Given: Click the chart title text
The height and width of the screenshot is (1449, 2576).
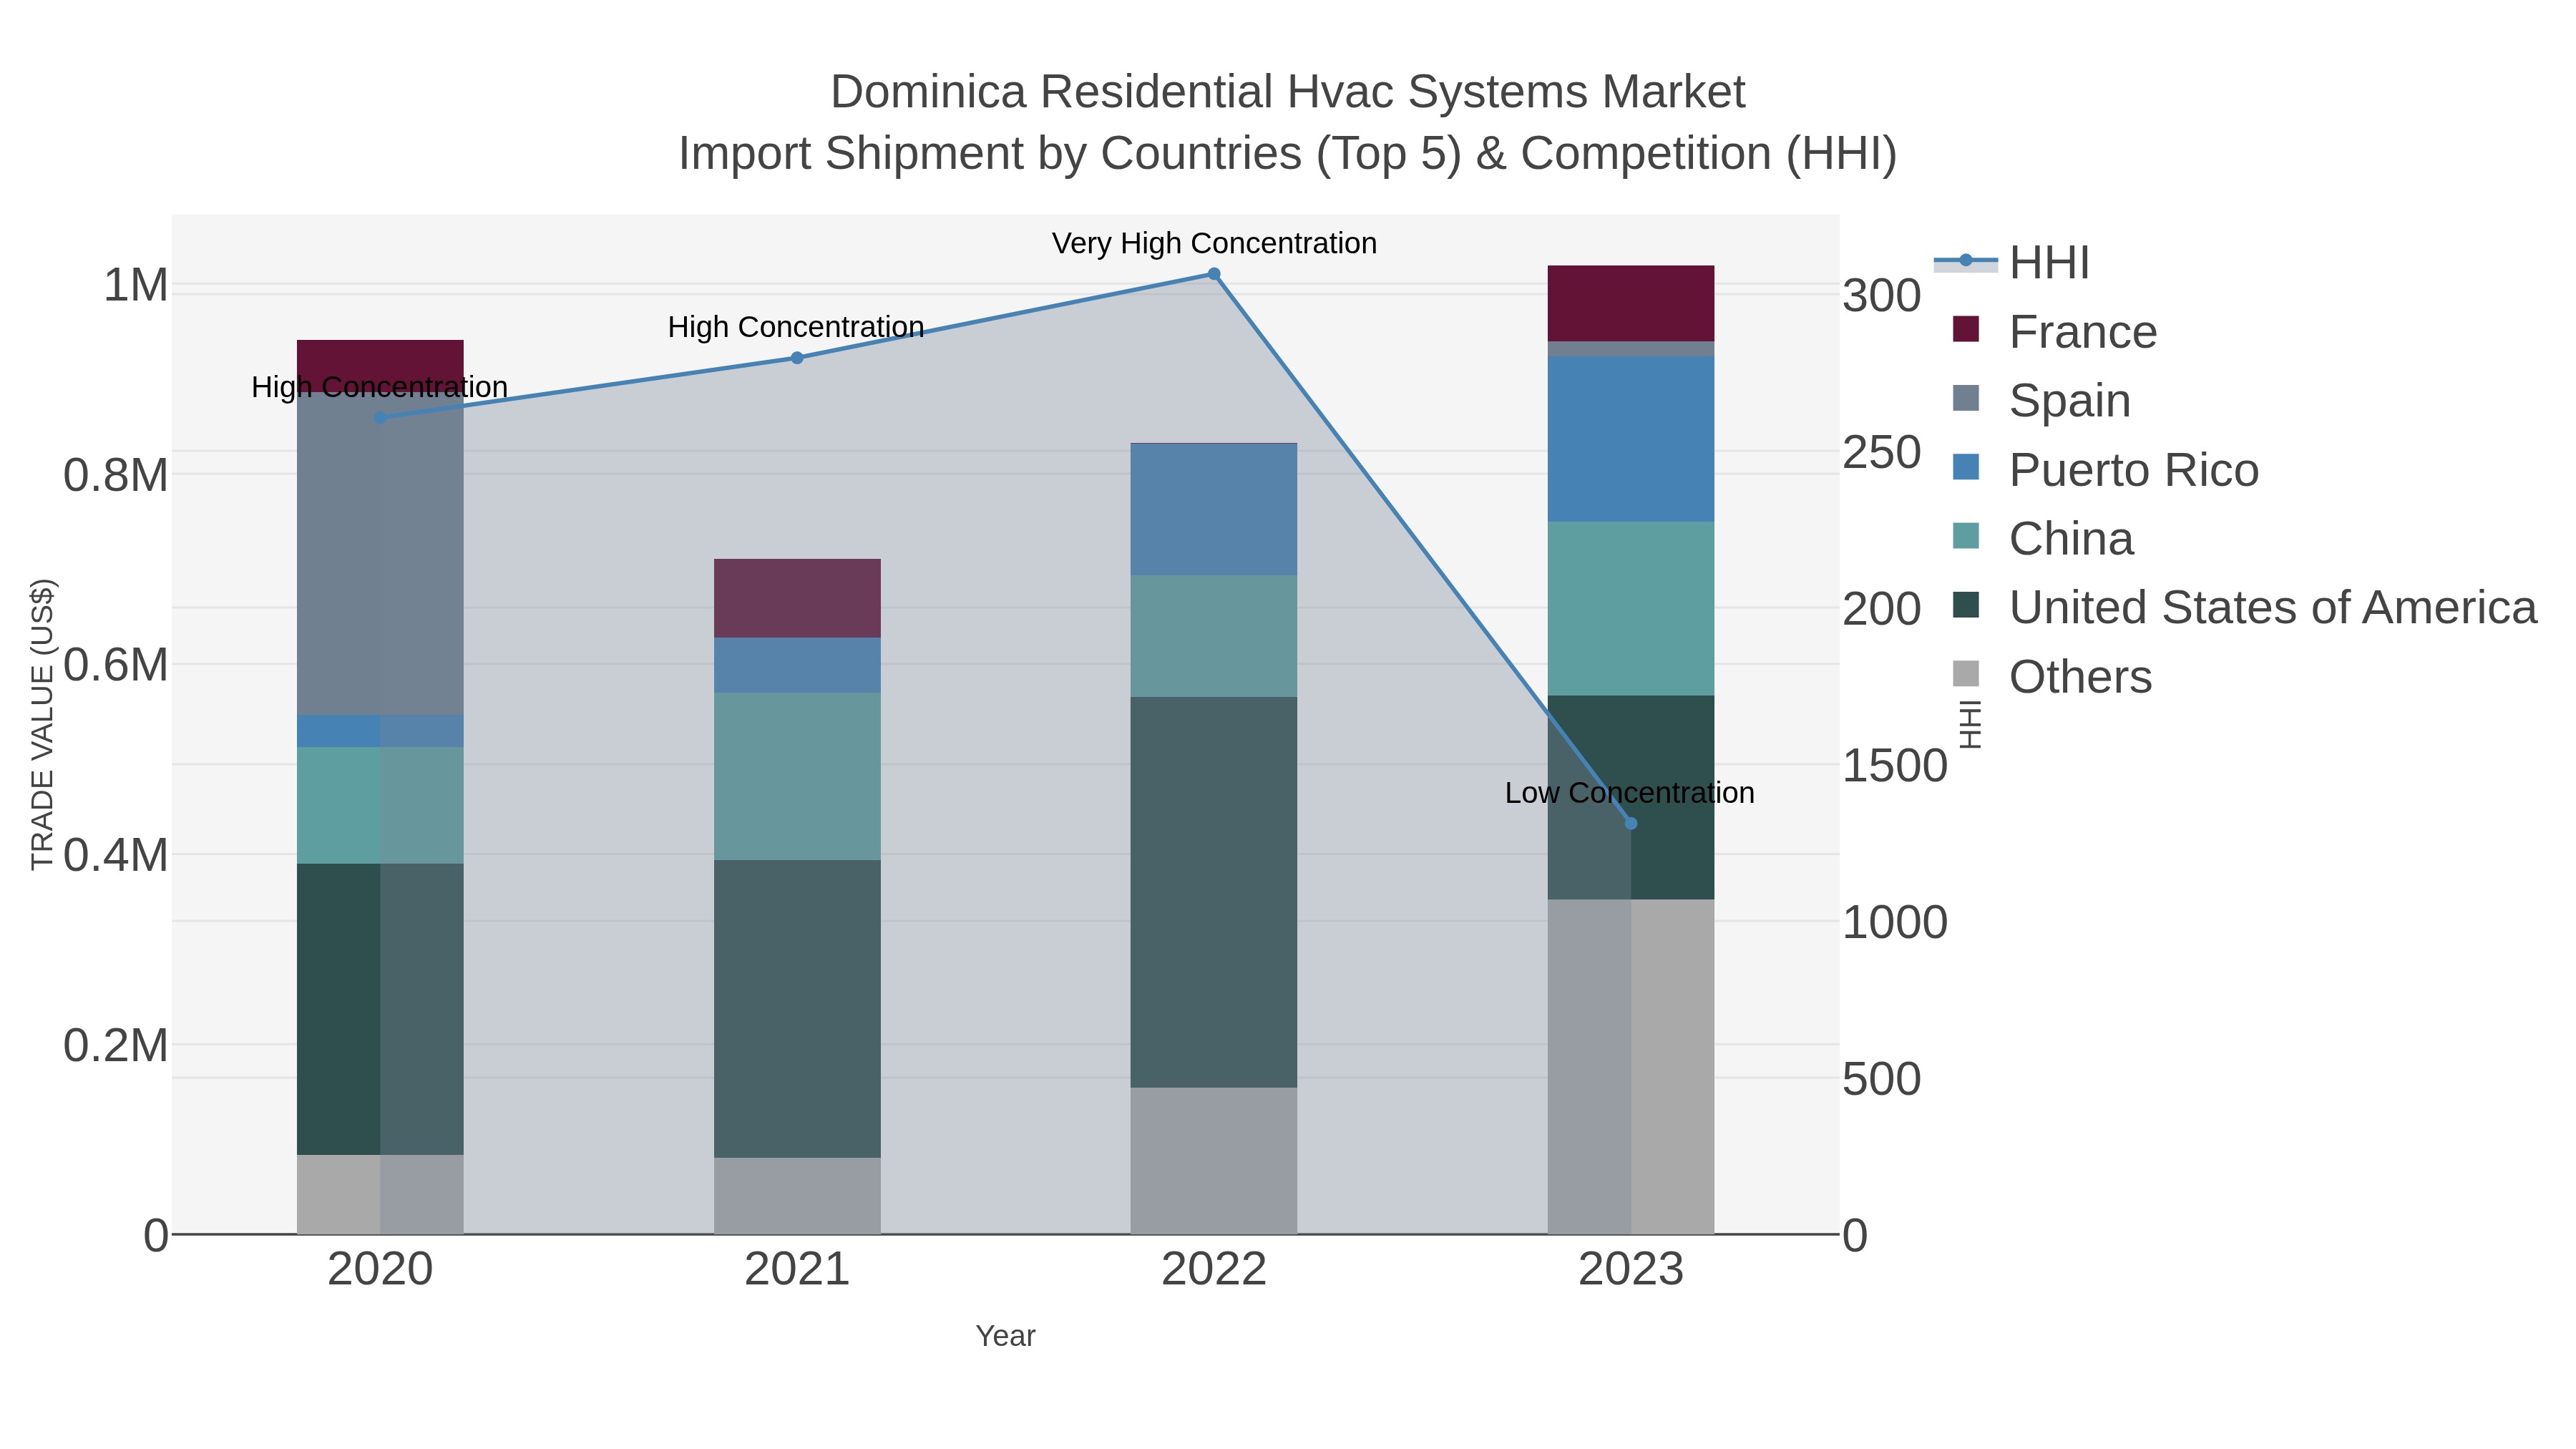Looking at the screenshot, I should click(1287, 122).
